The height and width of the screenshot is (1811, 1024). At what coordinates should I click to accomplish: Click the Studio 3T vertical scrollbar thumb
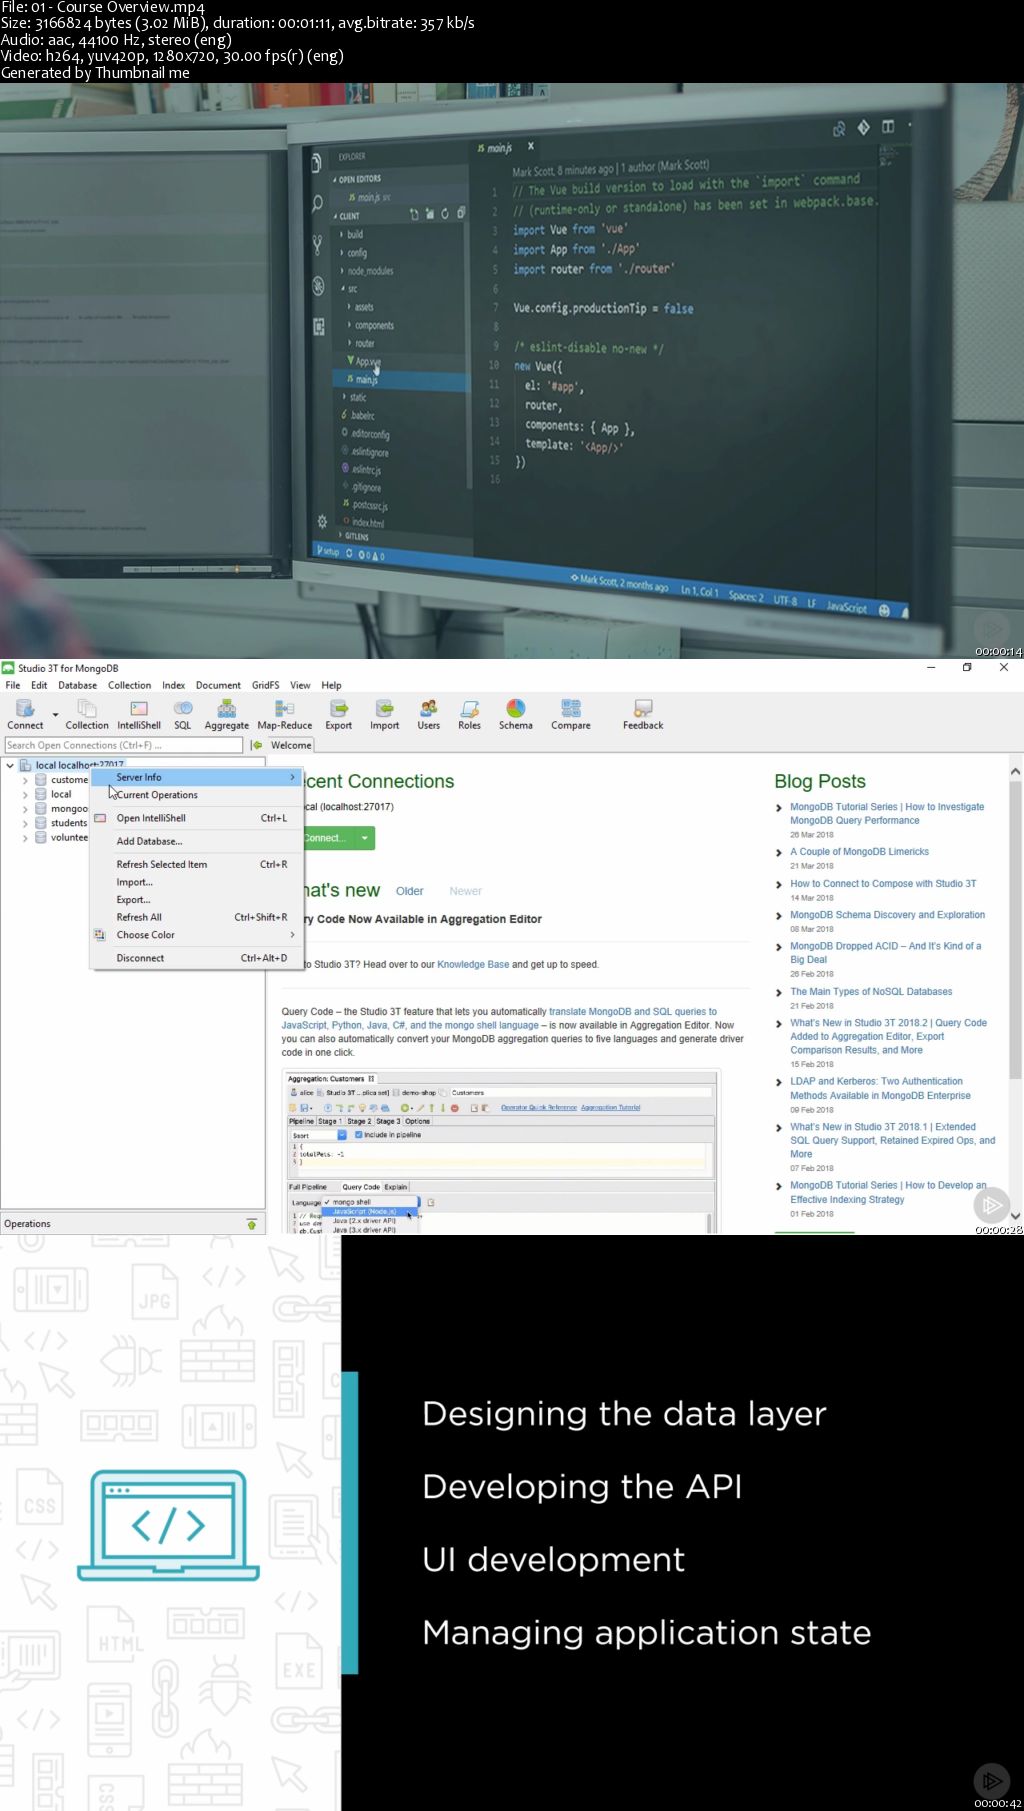(x=1015, y=930)
